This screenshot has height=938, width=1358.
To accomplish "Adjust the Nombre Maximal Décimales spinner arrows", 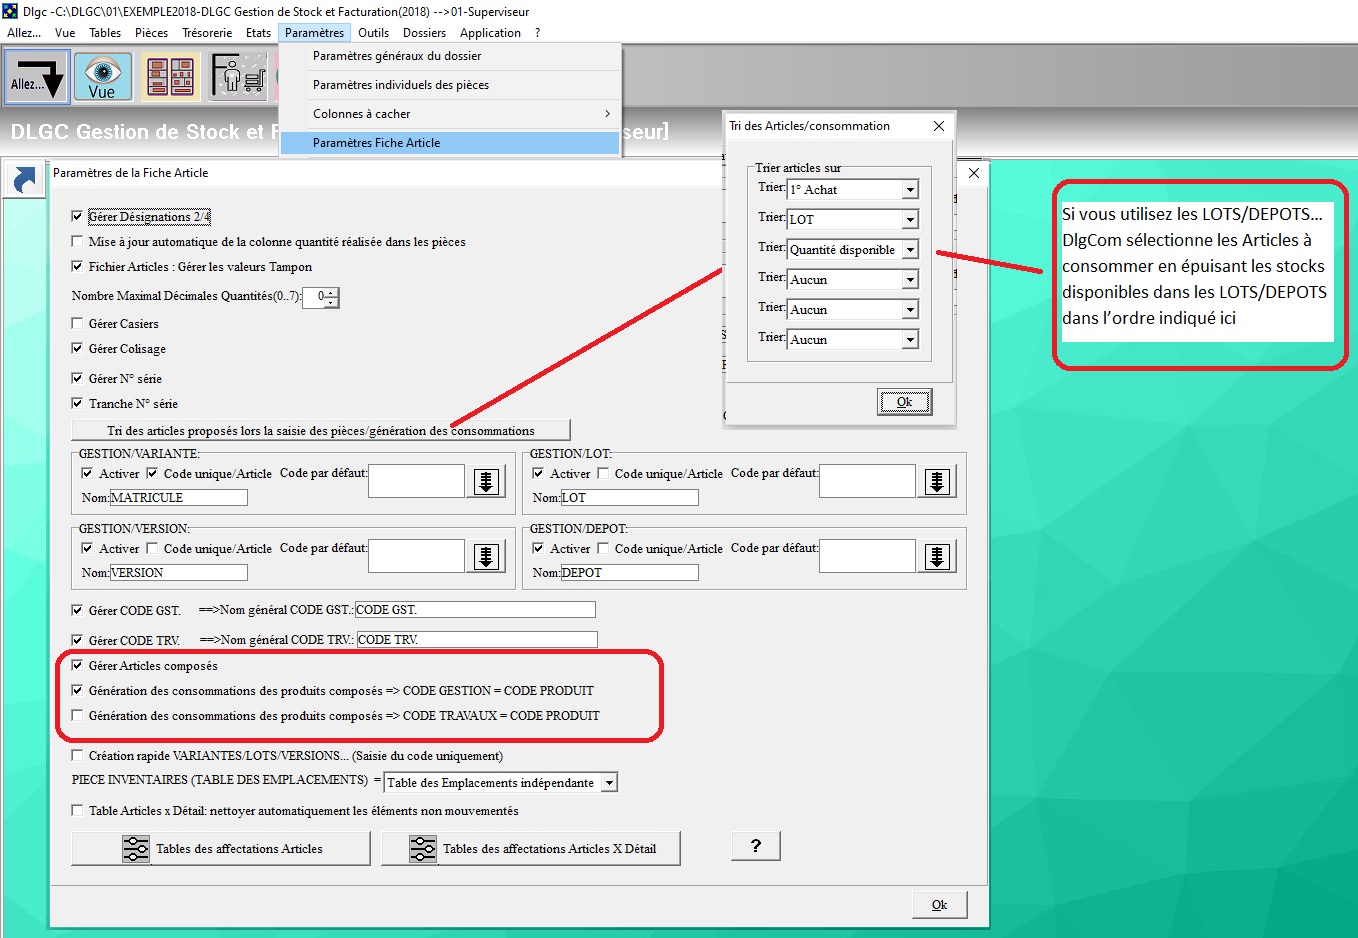I will pos(332,297).
